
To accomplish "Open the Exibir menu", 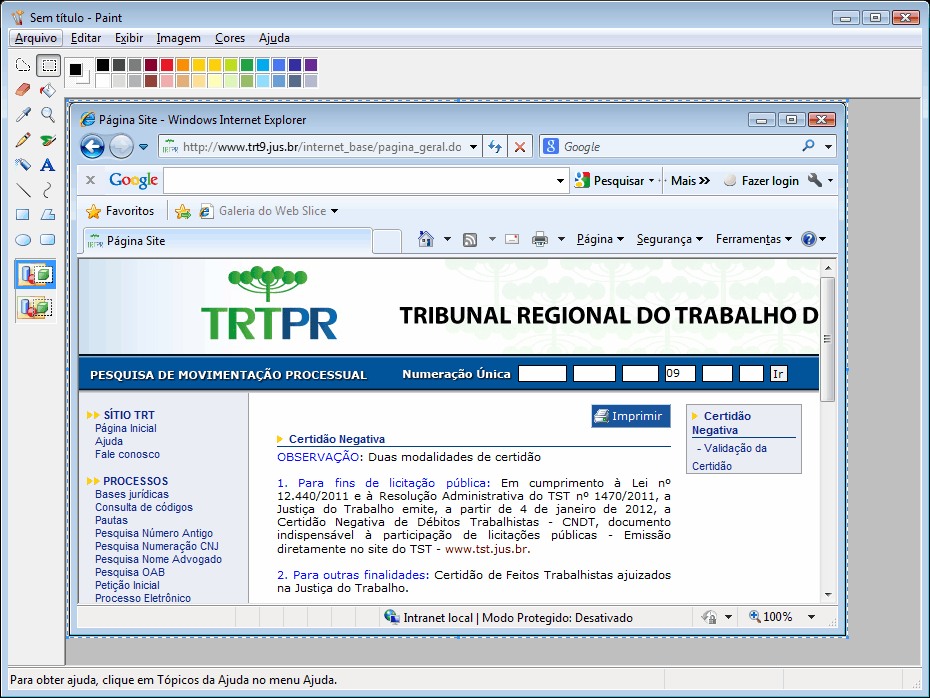I will point(129,38).
